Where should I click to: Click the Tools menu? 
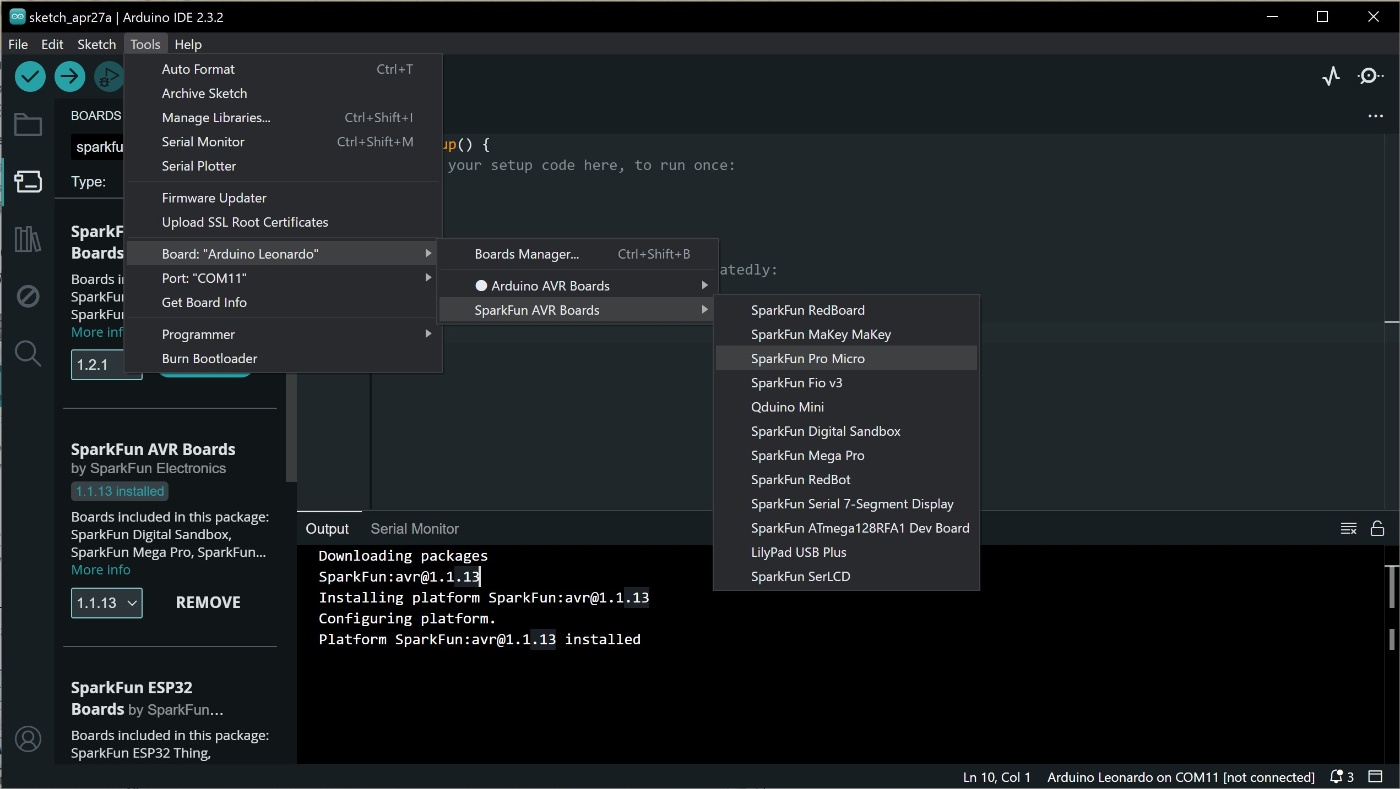pos(145,44)
